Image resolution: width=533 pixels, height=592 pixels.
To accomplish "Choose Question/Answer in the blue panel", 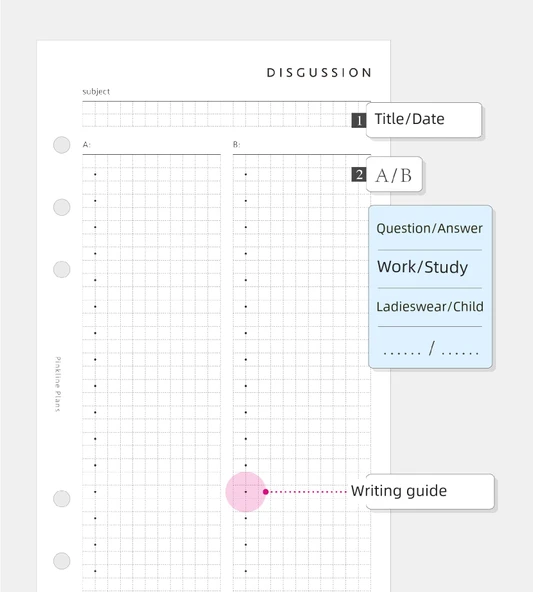I will click(x=430, y=228).
